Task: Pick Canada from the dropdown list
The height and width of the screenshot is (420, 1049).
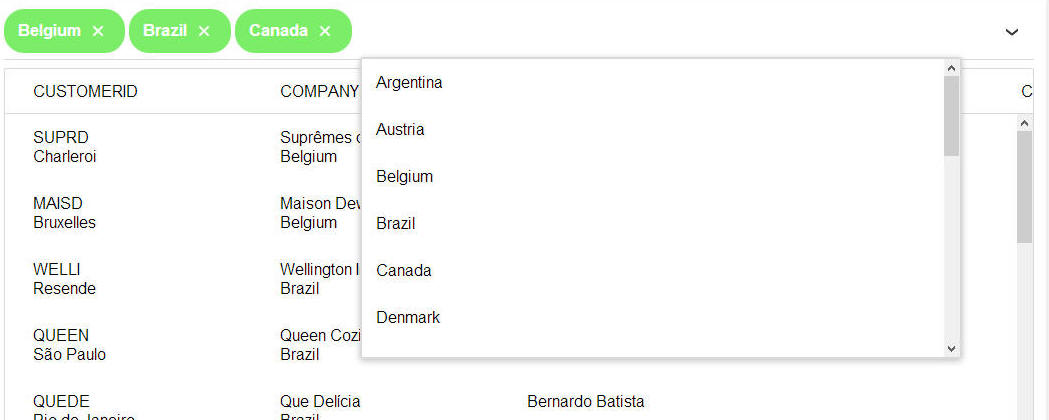Action: pos(653,270)
